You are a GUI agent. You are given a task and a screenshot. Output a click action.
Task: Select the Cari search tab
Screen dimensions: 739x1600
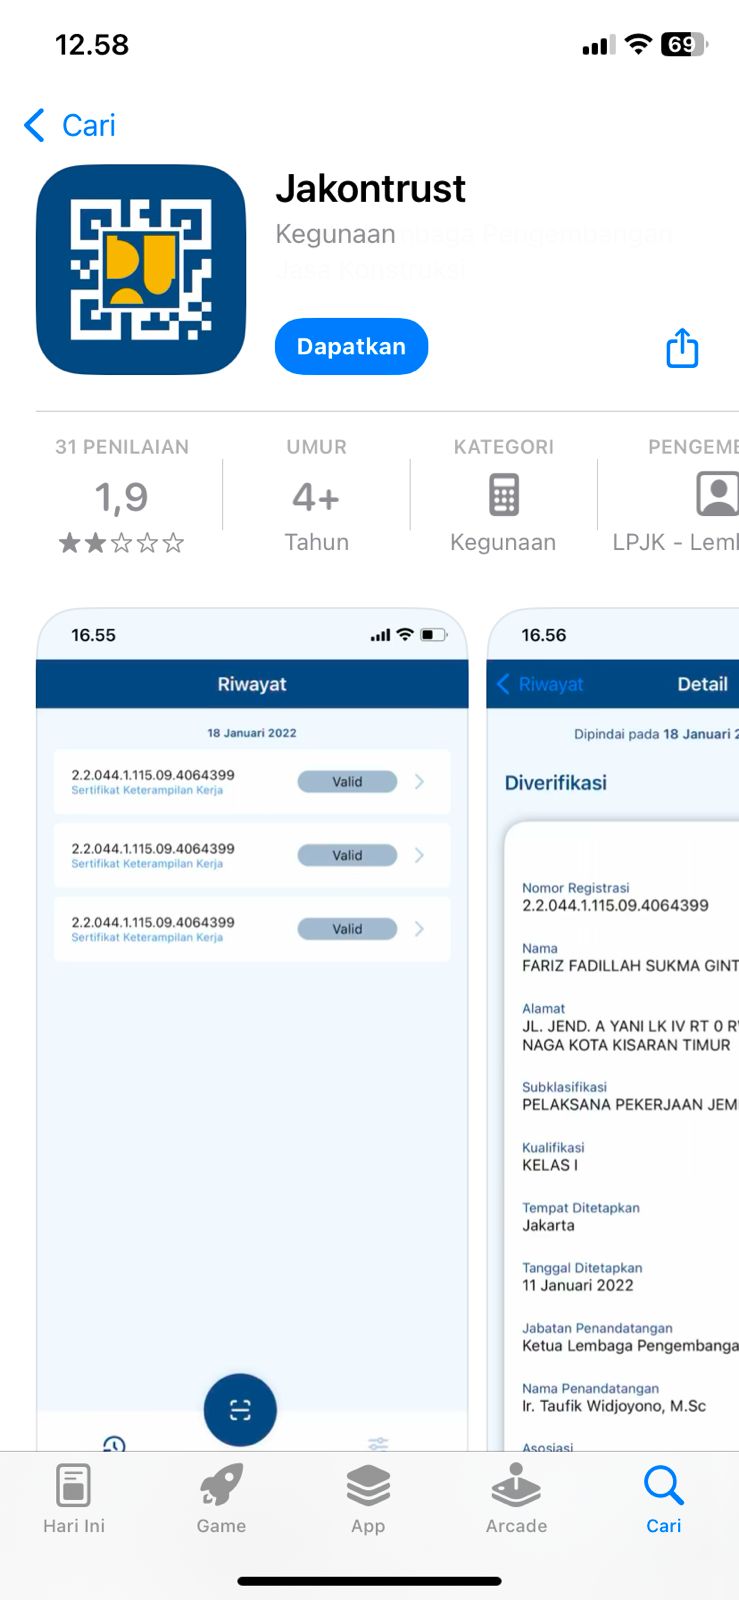664,1499
